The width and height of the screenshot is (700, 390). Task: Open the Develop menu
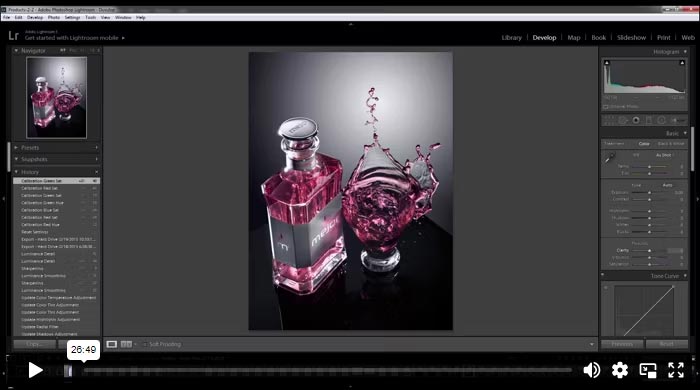pos(35,17)
